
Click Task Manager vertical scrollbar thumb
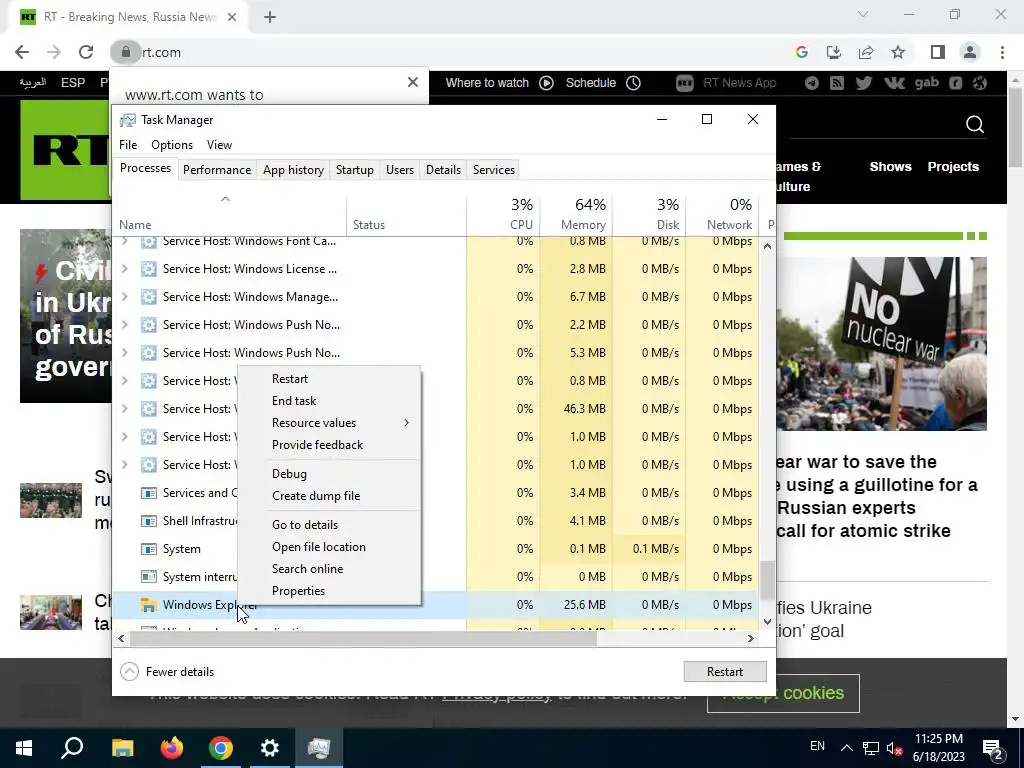coord(767,580)
